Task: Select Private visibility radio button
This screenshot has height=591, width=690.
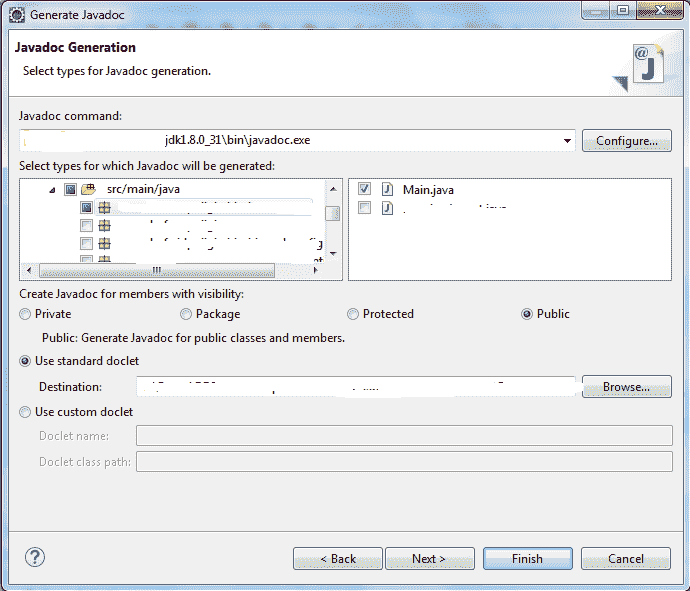Action: pyautogui.click(x=25, y=314)
